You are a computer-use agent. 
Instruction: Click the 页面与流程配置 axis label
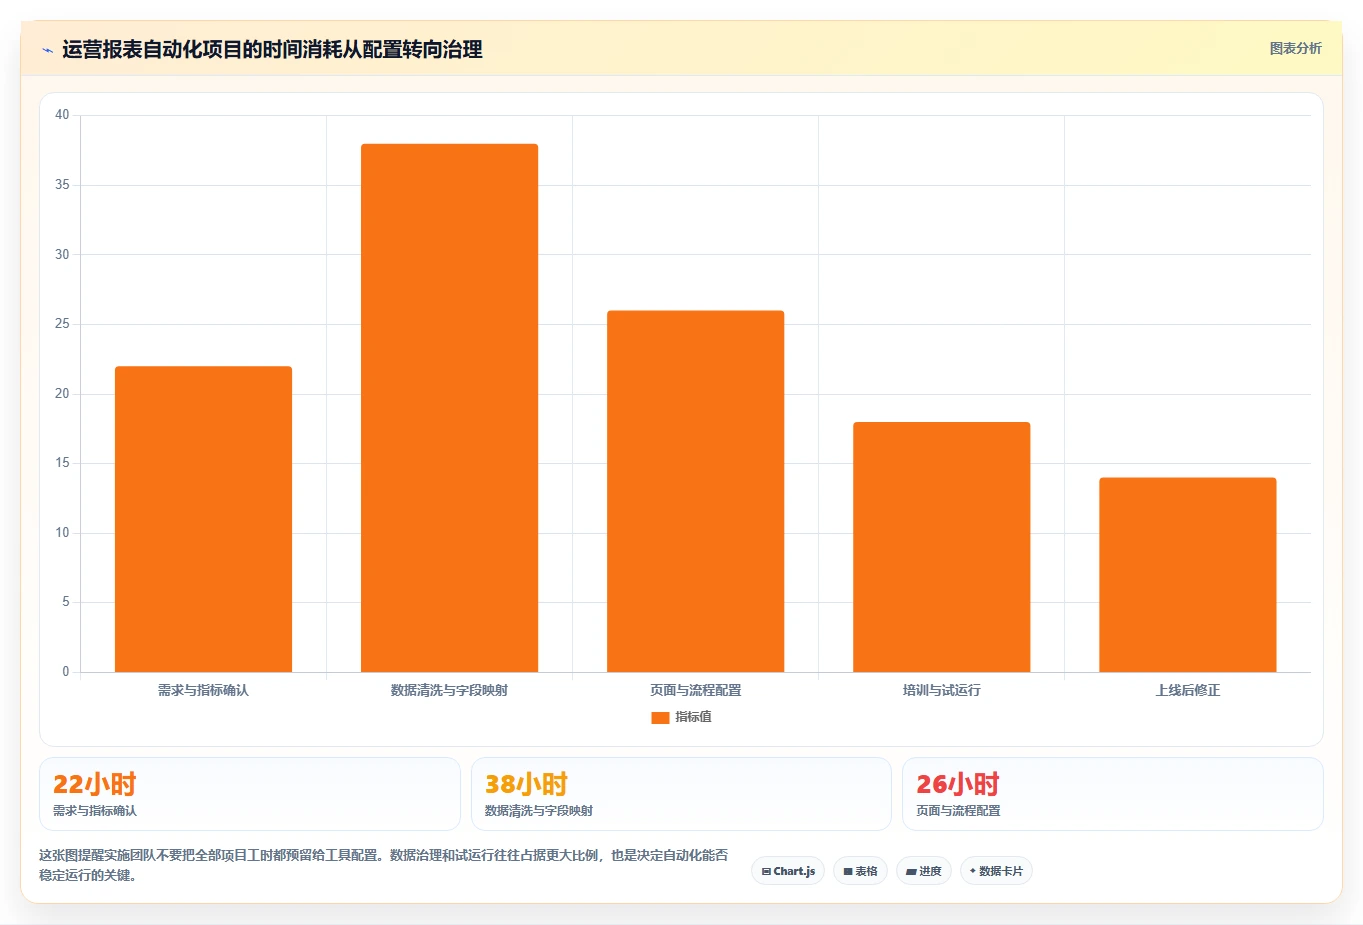pos(695,690)
